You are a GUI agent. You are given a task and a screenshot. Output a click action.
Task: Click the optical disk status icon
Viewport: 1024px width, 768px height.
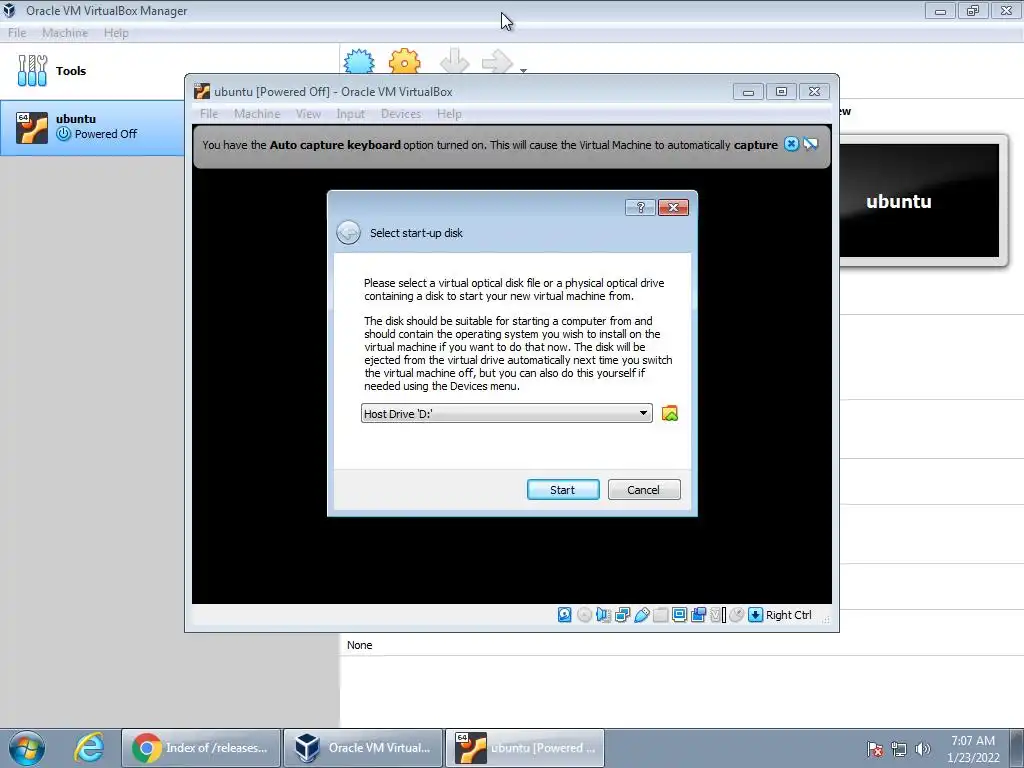pyautogui.click(x=584, y=615)
